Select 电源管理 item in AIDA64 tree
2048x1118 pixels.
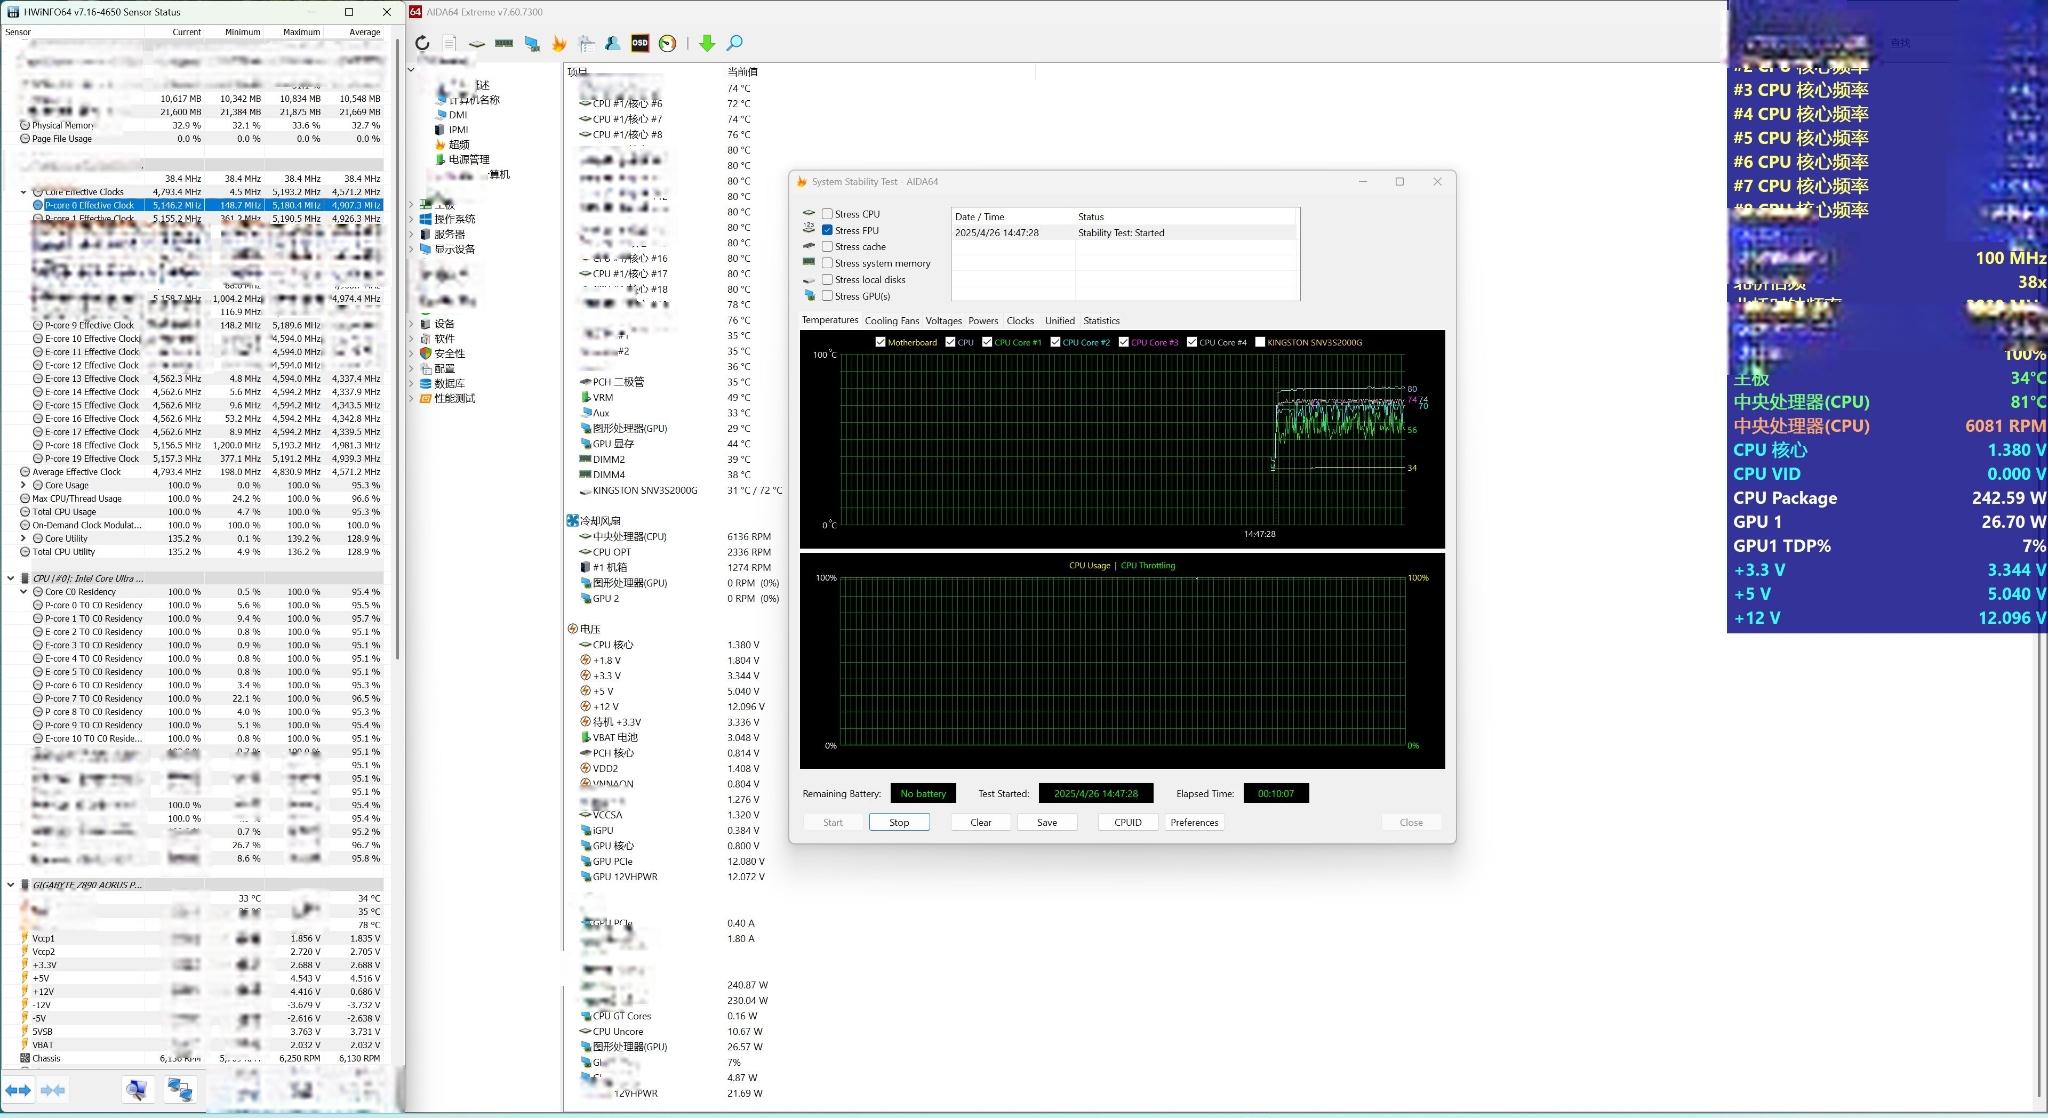469,160
